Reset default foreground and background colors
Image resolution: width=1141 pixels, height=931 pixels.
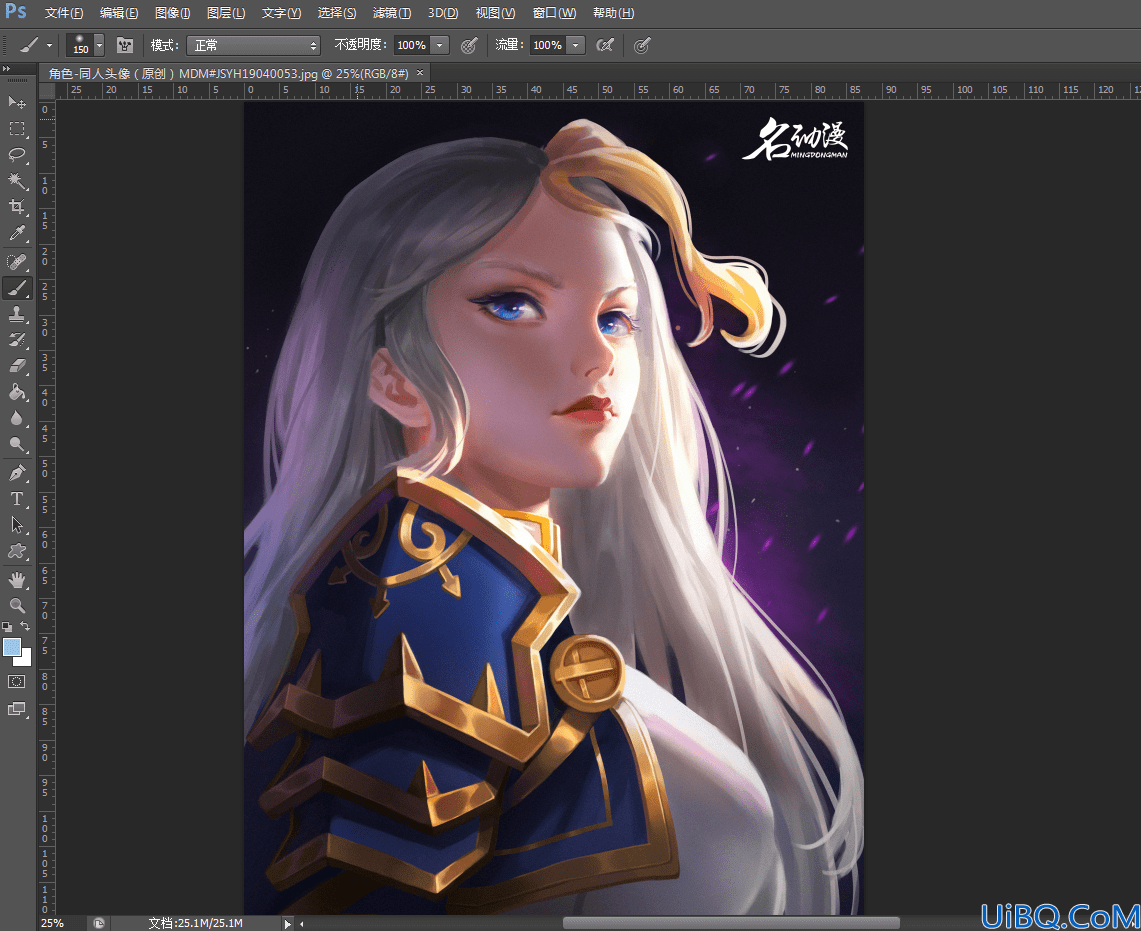(x=7, y=627)
